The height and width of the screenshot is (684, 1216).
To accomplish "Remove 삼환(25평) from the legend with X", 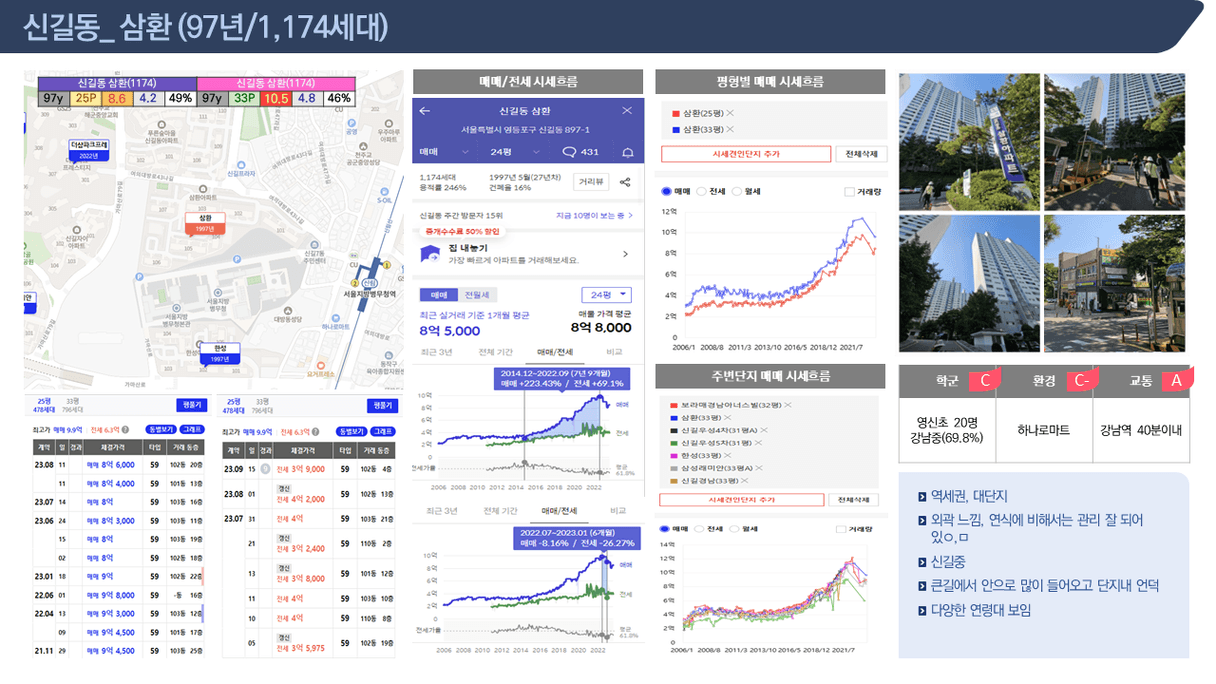I will pos(730,114).
